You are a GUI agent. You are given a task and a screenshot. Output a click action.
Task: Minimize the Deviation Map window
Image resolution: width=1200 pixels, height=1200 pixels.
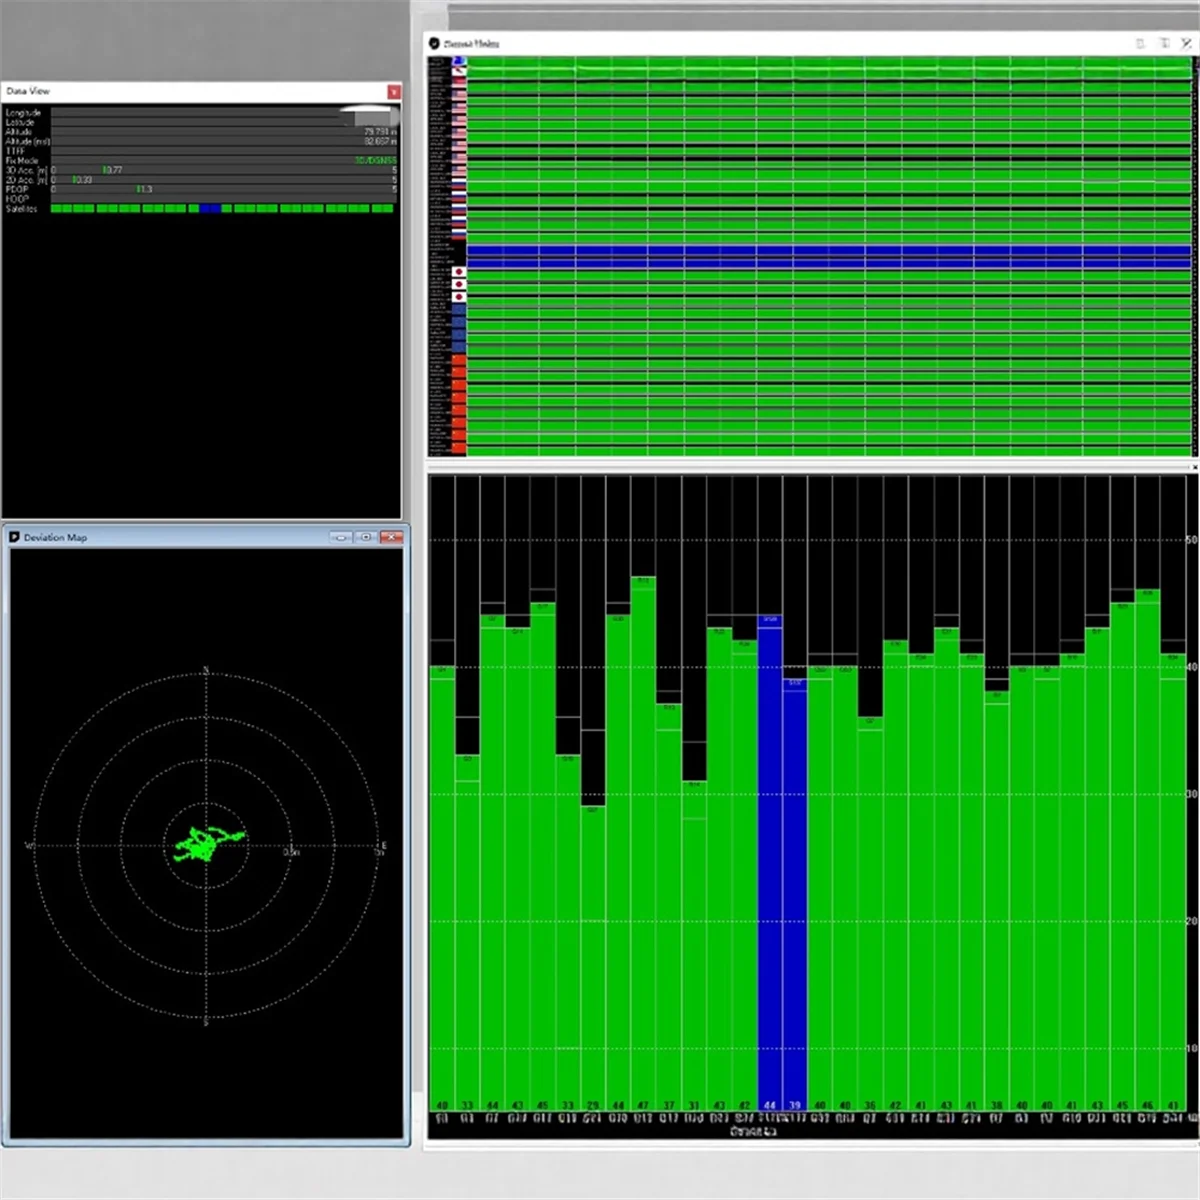tap(342, 538)
